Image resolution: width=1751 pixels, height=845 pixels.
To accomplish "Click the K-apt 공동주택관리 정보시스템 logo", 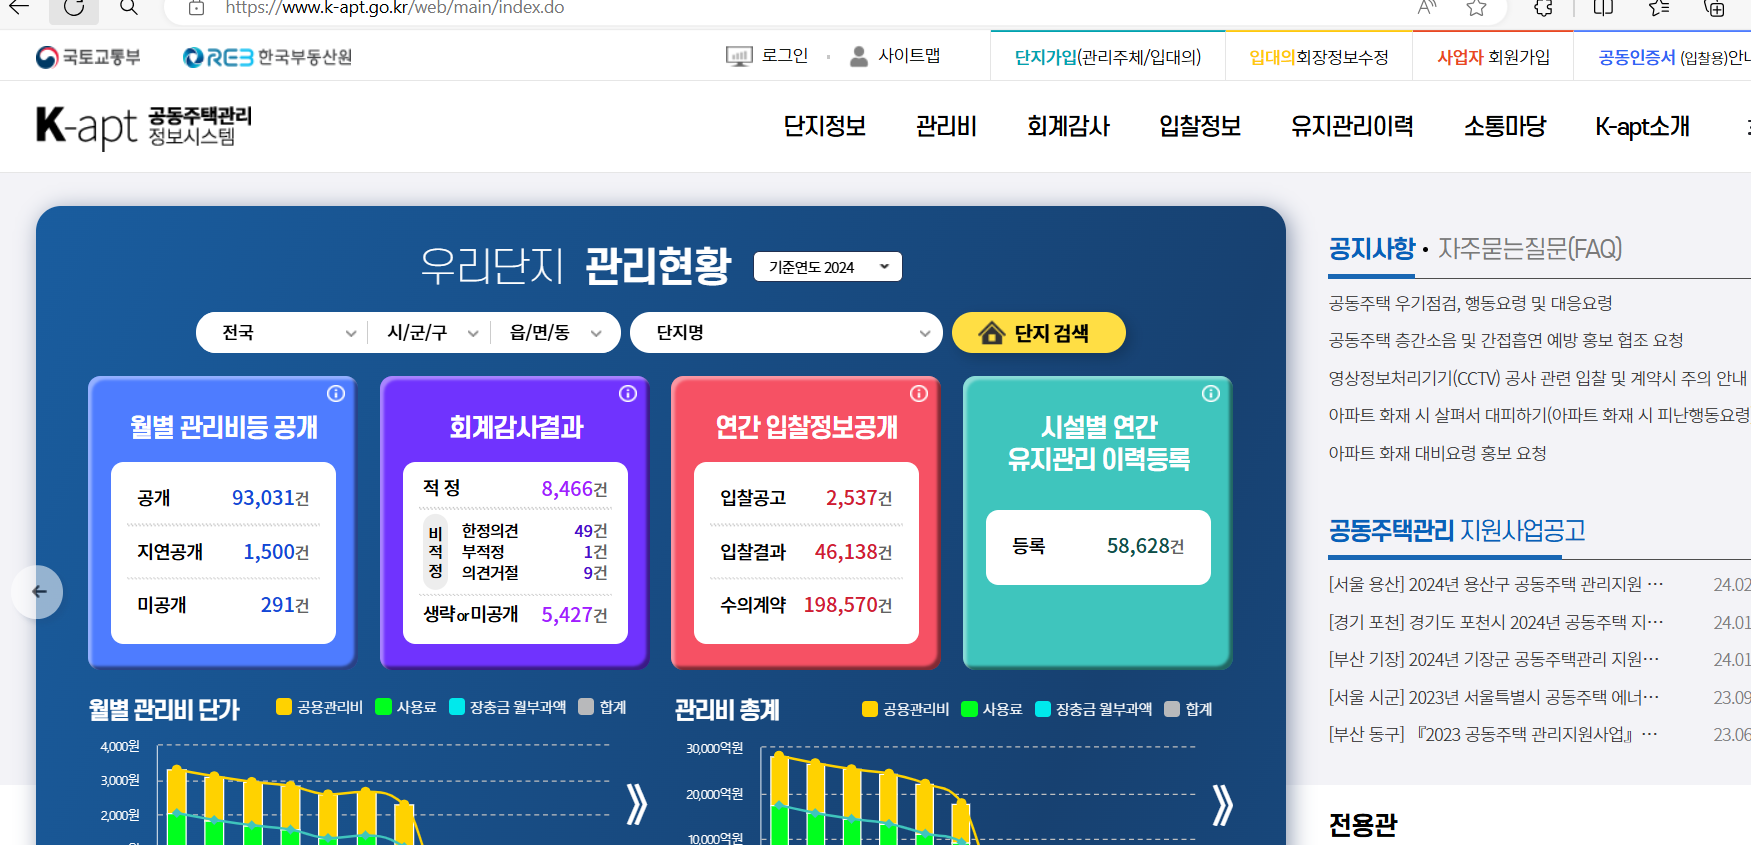I will pos(143,127).
